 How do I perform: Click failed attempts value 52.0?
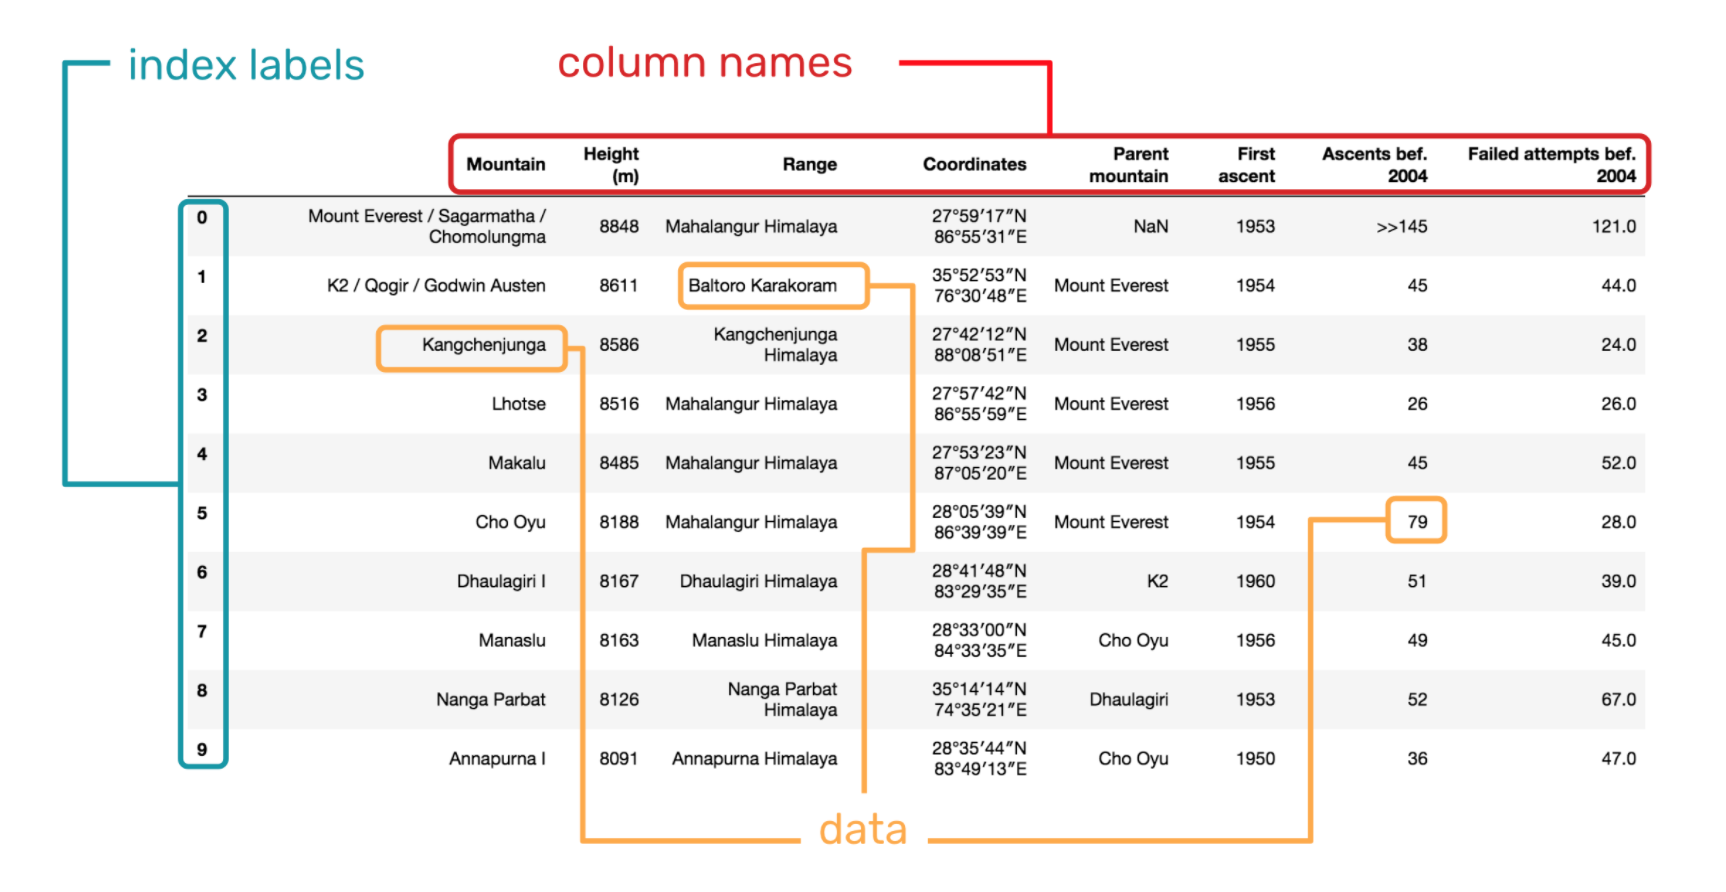(1618, 462)
